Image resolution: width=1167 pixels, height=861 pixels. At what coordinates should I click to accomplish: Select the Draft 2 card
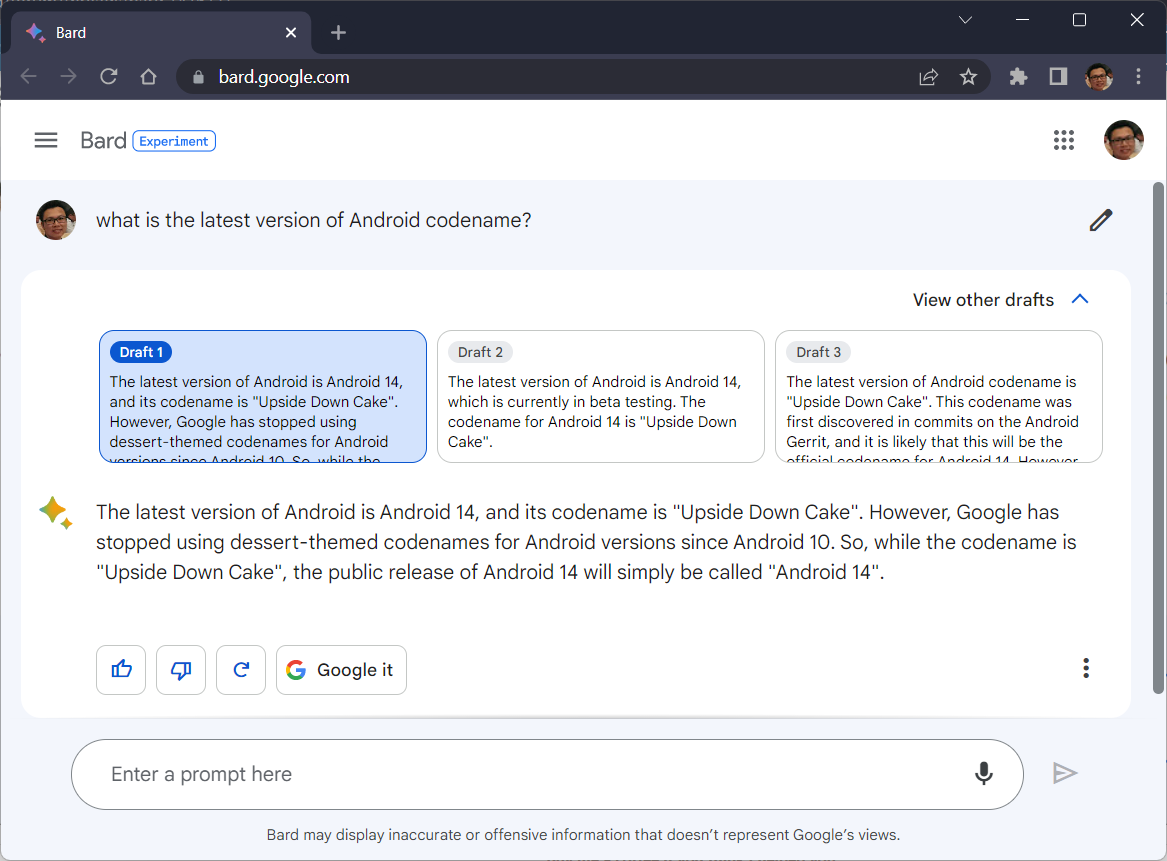coord(600,396)
